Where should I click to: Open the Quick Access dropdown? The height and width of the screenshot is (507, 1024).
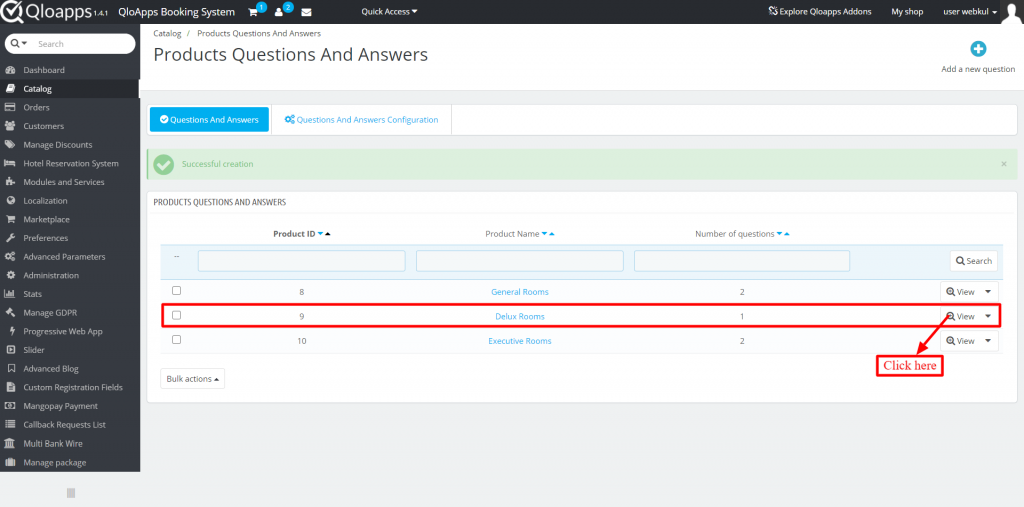[x=389, y=12]
